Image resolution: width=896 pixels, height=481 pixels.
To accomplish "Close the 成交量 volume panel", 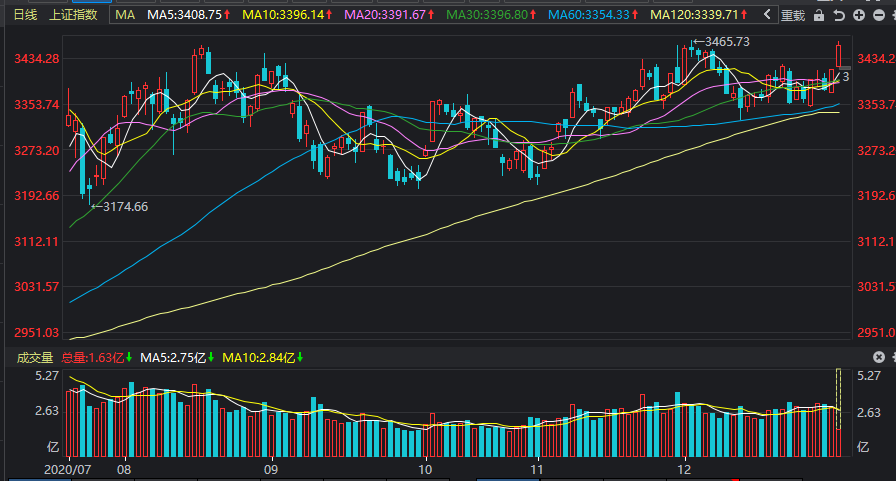I will (x=879, y=357).
